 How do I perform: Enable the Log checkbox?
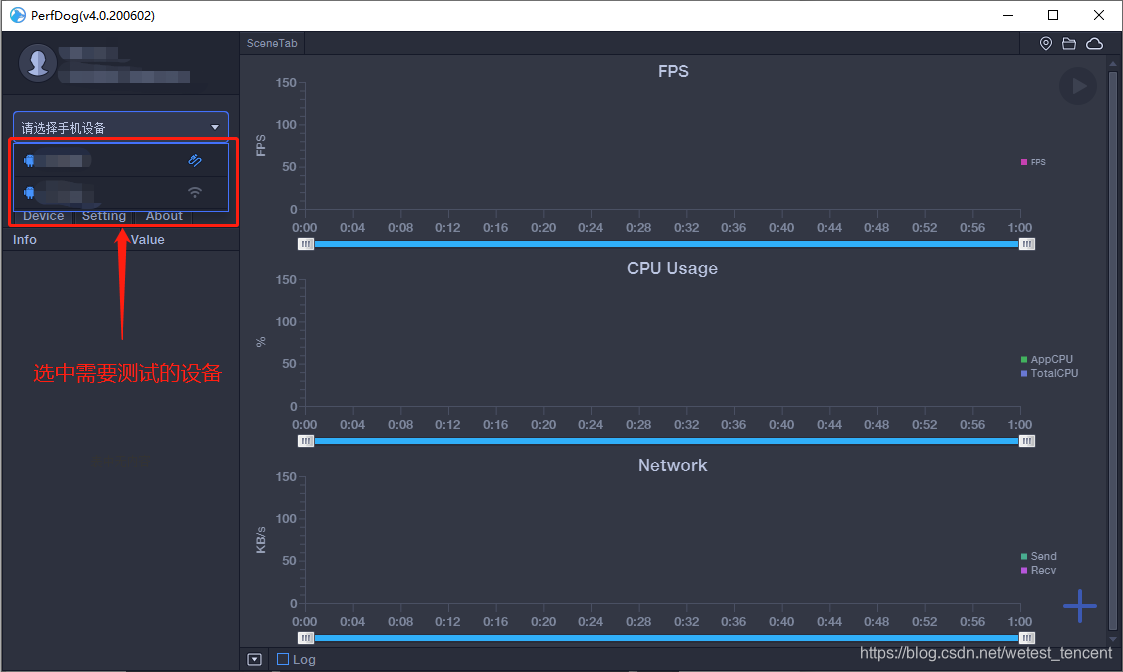283,659
